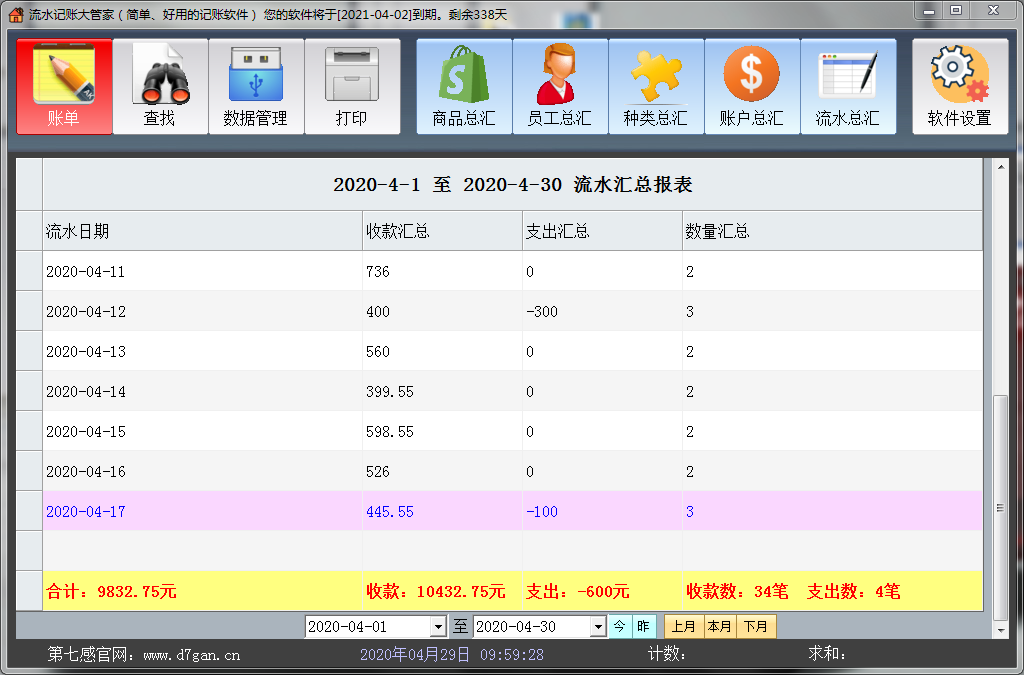Image resolution: width=1024 pixels, height=675 pixels.
Task: Open 软件设置 (Software Settings)
Action: (x=959, y=87)
